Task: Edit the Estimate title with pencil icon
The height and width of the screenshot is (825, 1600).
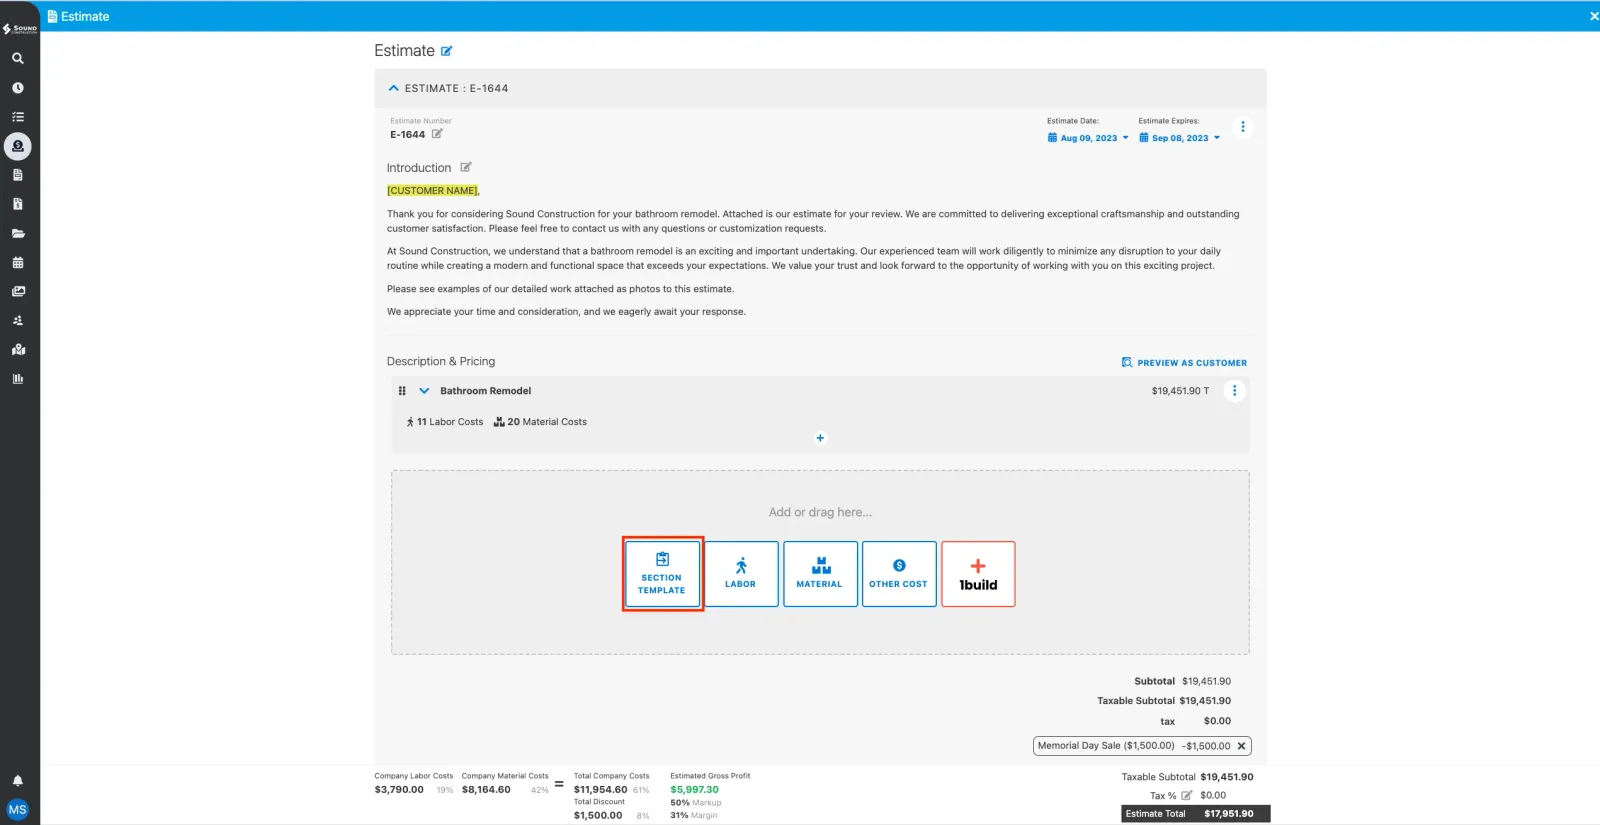Action: tap(447, 51)
